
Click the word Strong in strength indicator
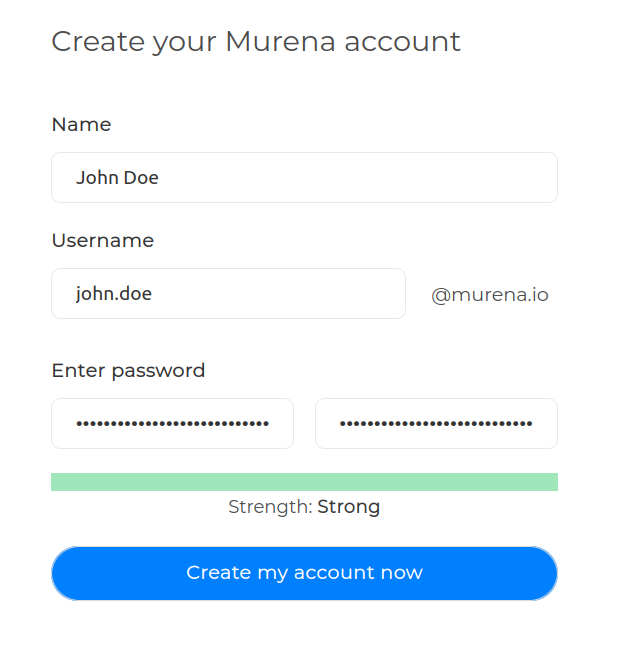coord(349,507)
